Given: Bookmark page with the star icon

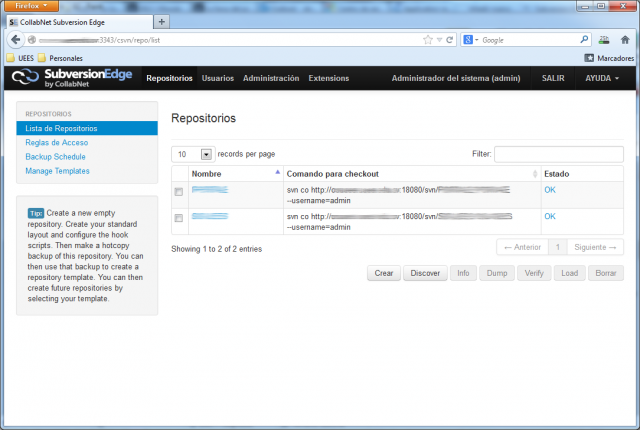Looking at the screenshot, I should point(428,40).
